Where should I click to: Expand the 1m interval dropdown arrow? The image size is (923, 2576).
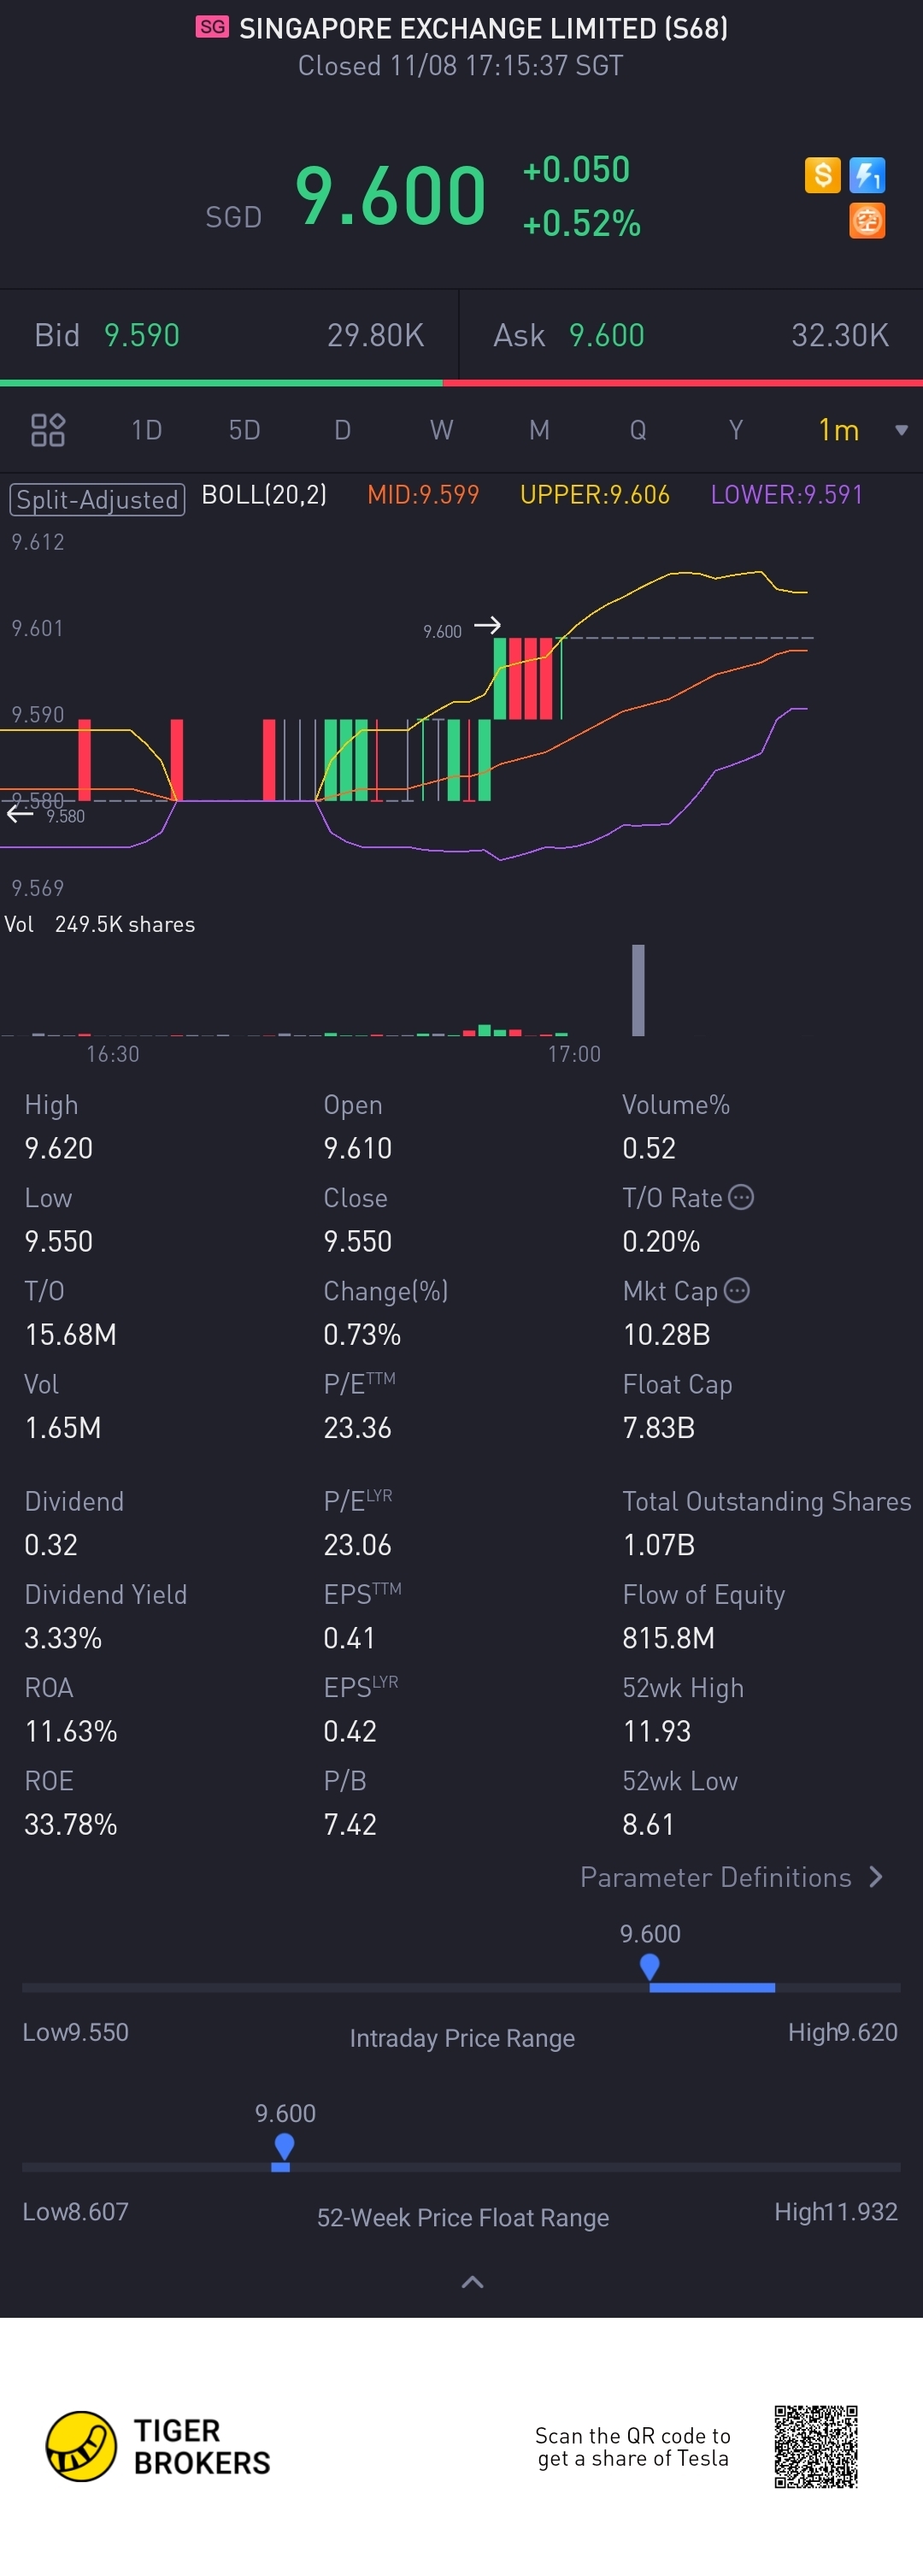pyautogui.click(x=901, y=430)
